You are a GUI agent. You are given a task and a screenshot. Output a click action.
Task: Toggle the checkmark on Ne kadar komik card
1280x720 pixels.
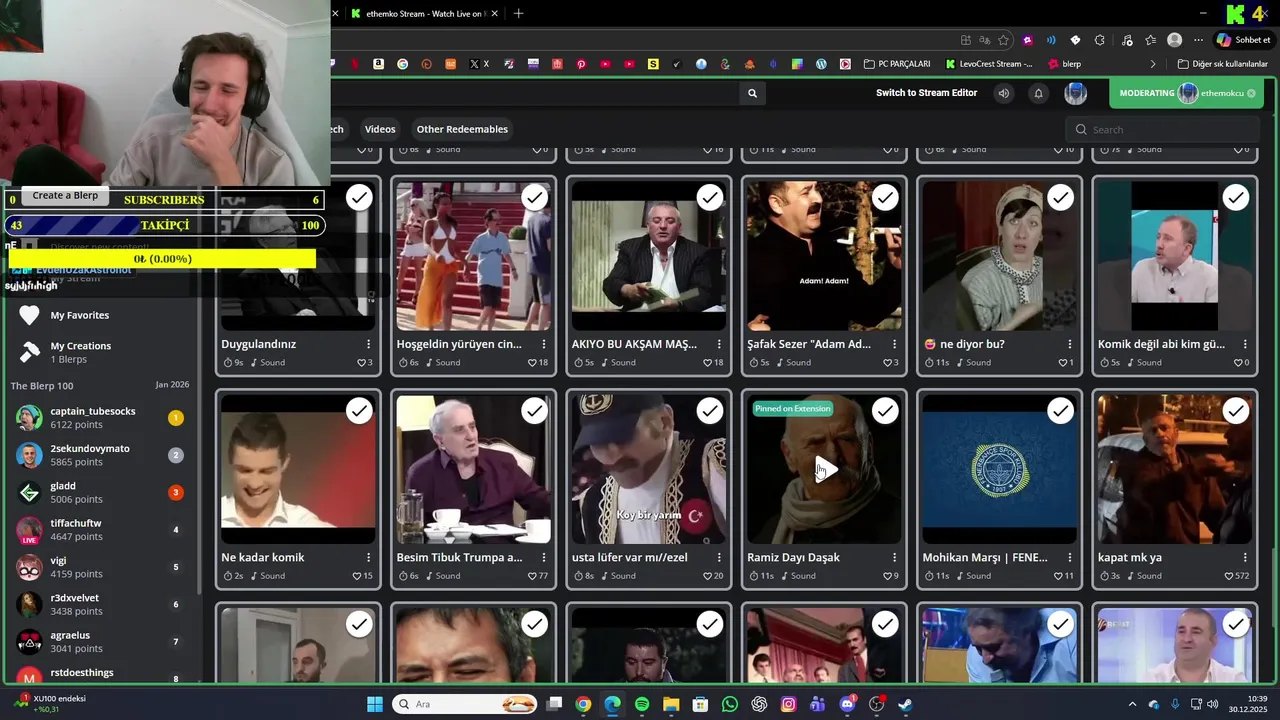click(359, 411)
